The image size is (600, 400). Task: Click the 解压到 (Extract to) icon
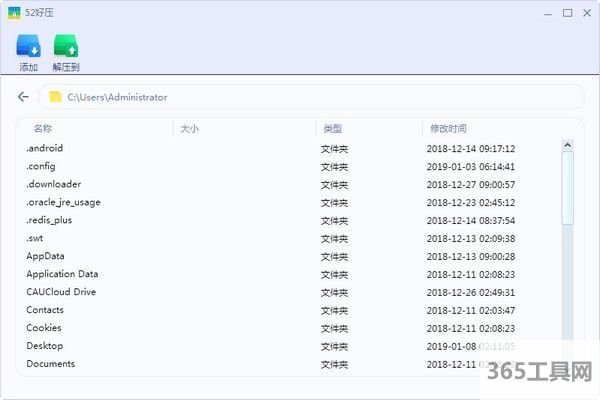click(x=66, y=46)
